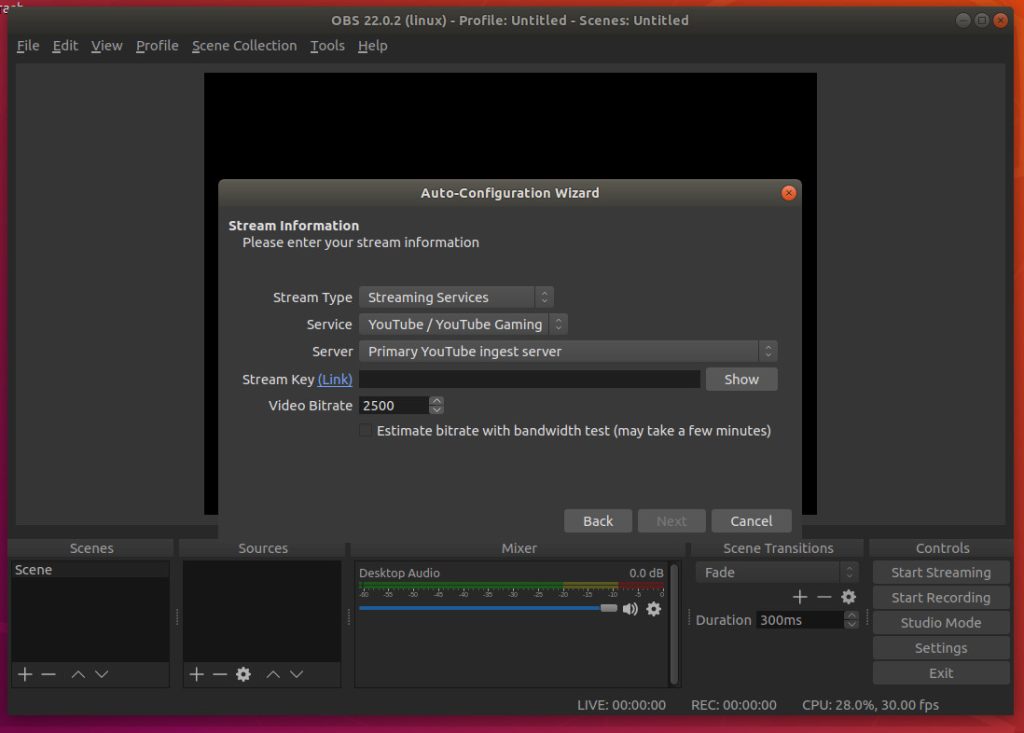Open source properties gear in the Sources panel
This screenshot has width=1024, height=733.
coord(243,674)
